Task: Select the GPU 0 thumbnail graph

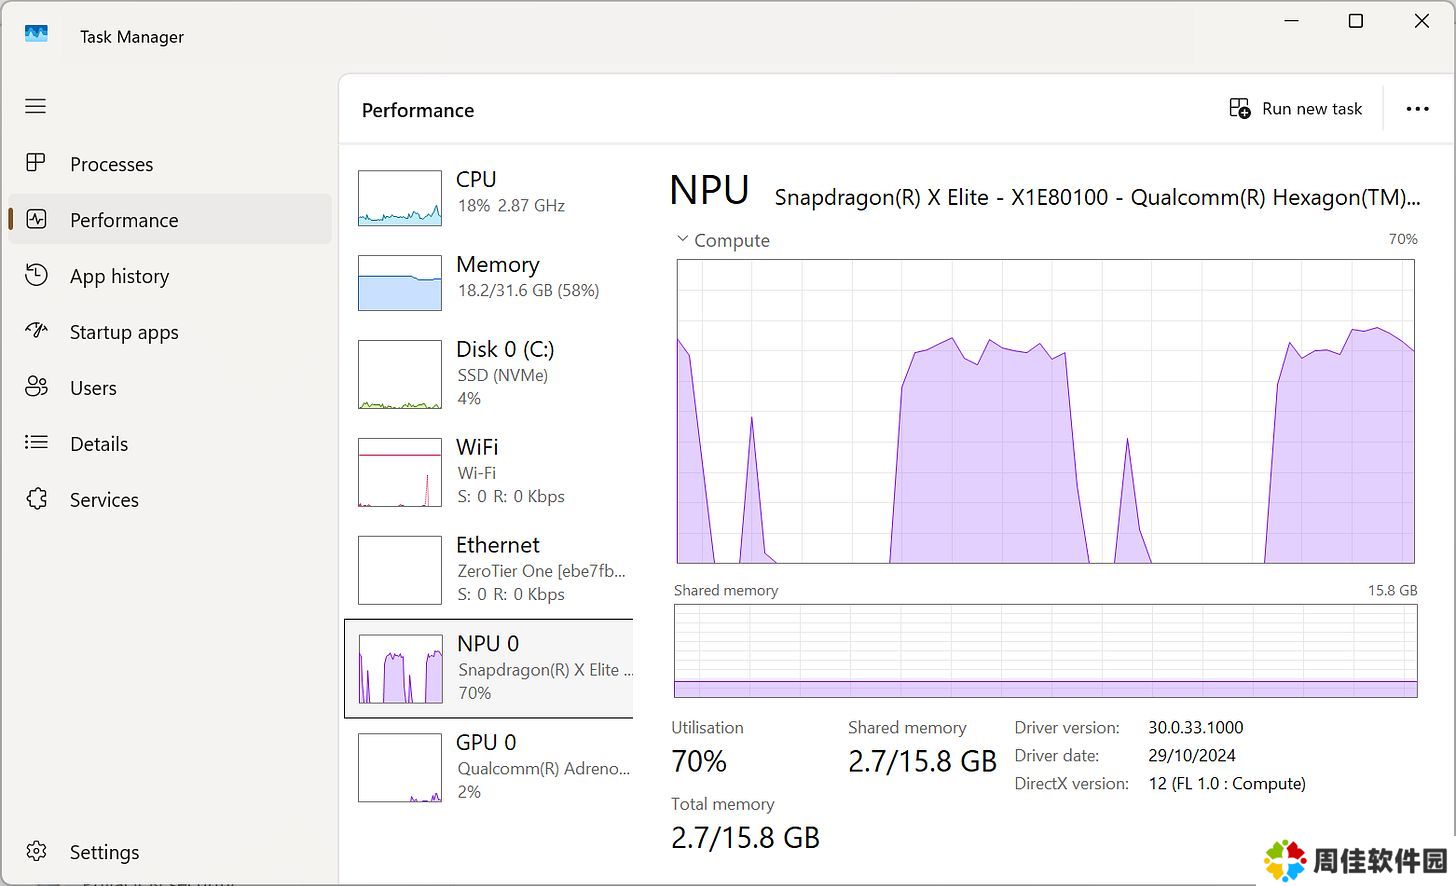Action: coord(400,768)
